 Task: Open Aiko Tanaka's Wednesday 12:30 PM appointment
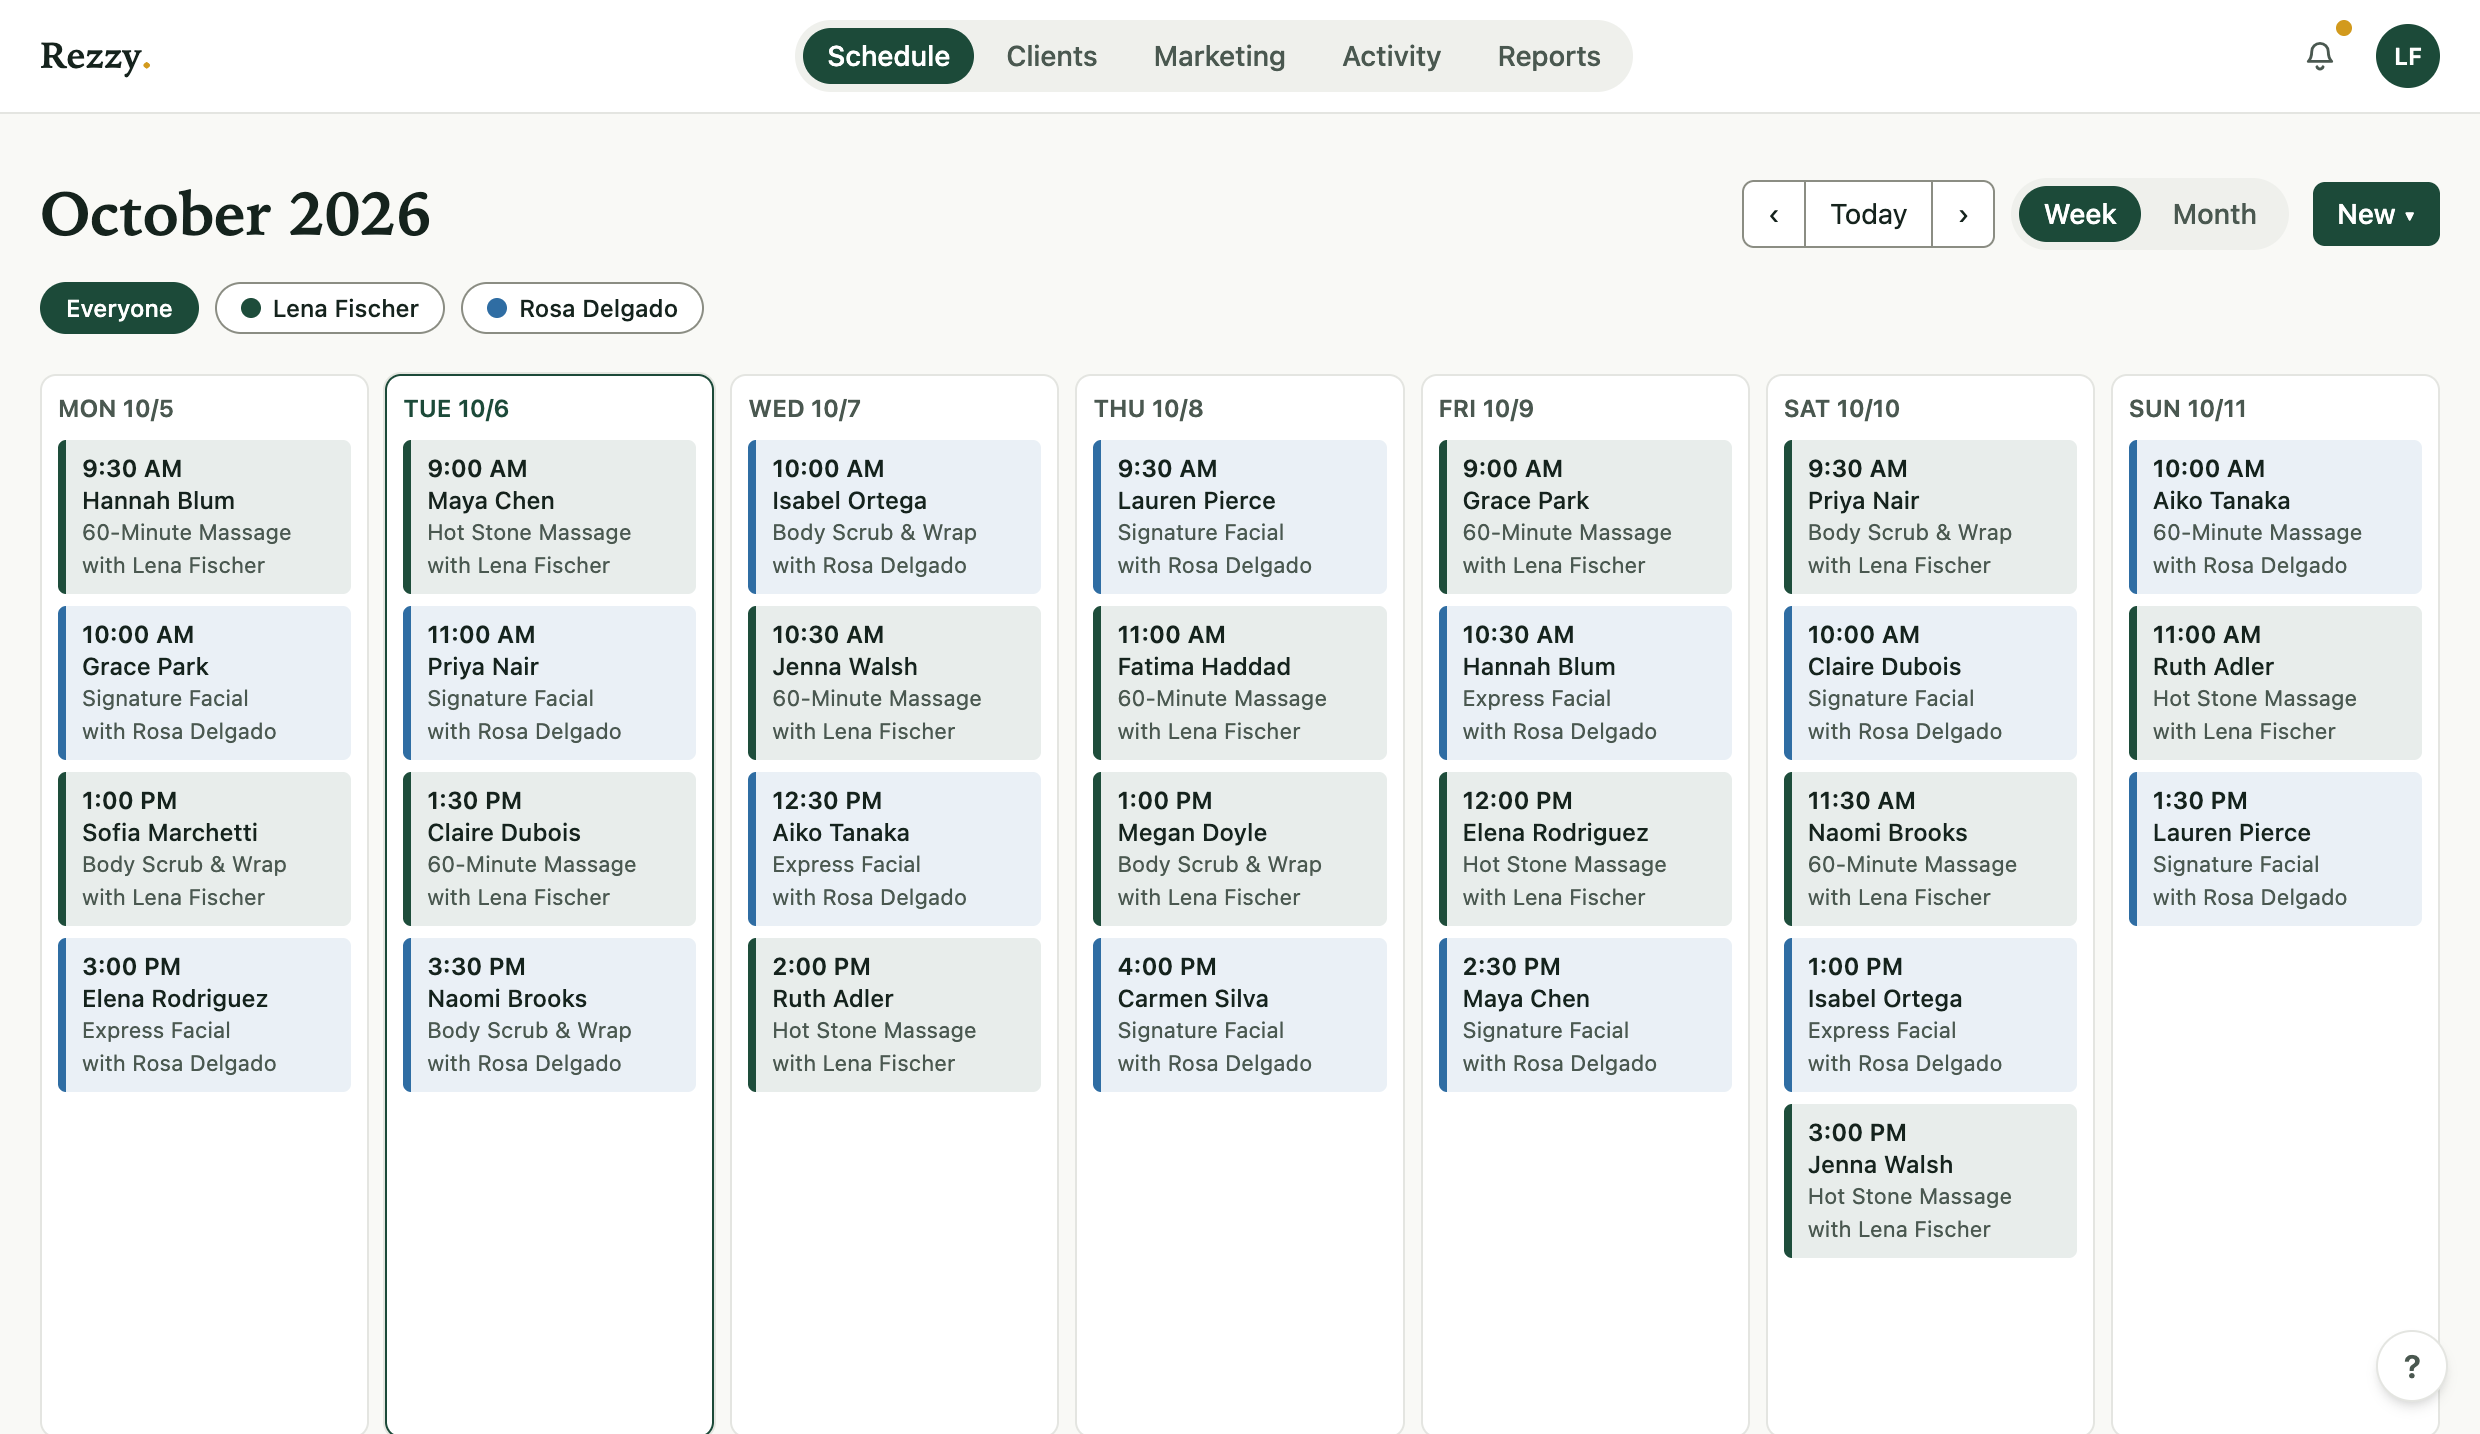point(894,848)
